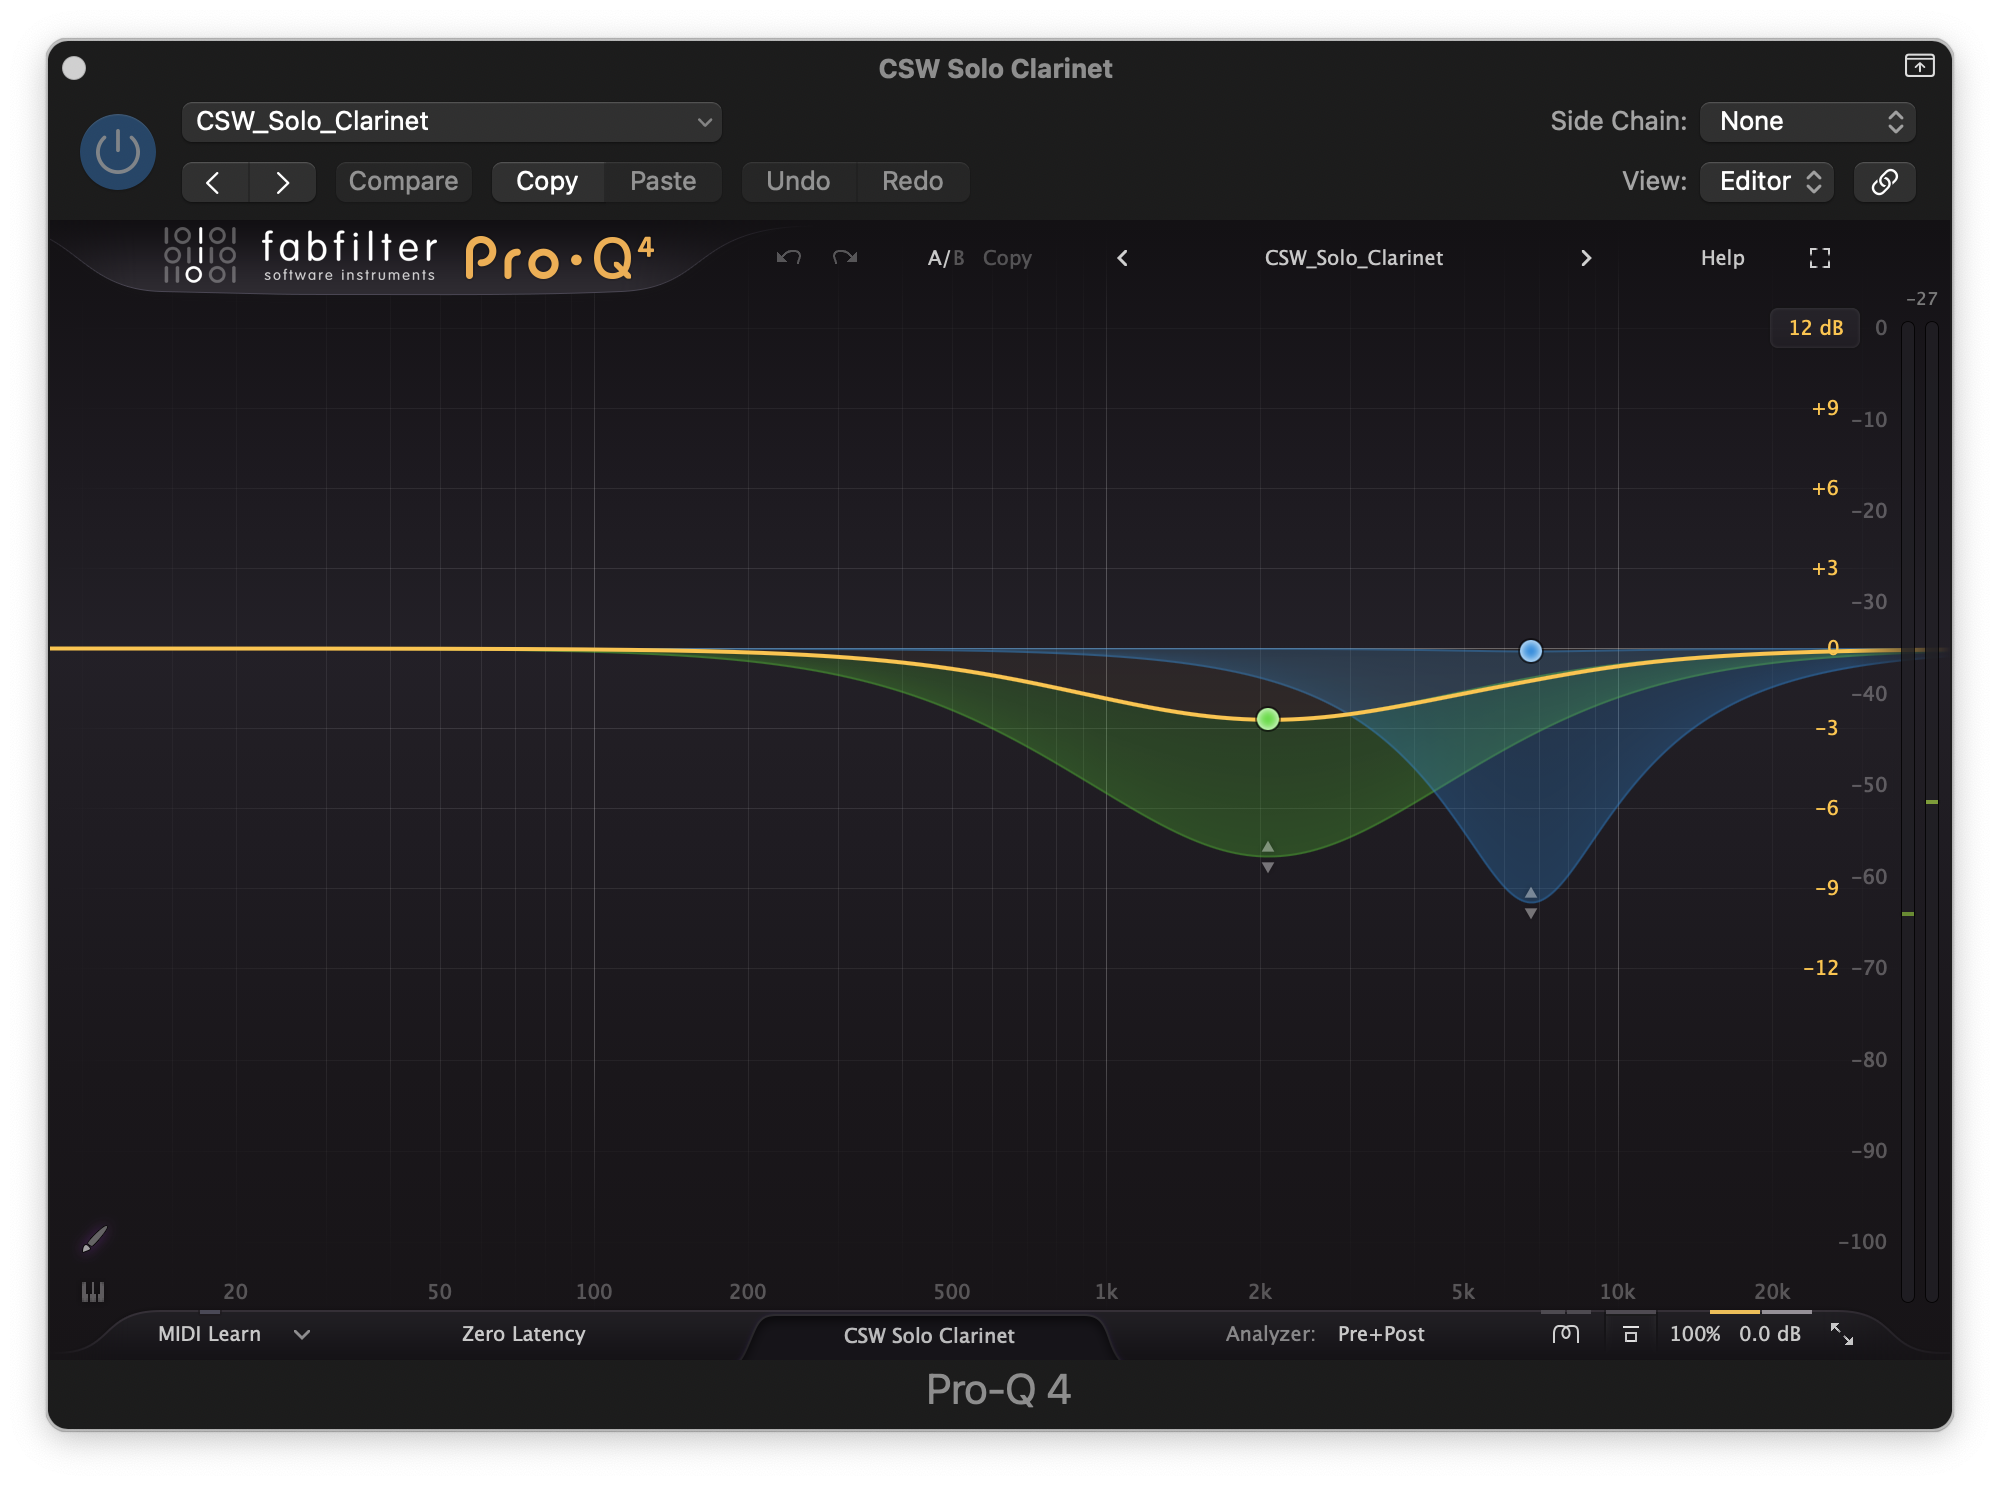The height and width of the screenshot is (1486, 2000).
Task: Click the resize arrows icon
Action: pyautogui.click(x=1841, y=1334)
